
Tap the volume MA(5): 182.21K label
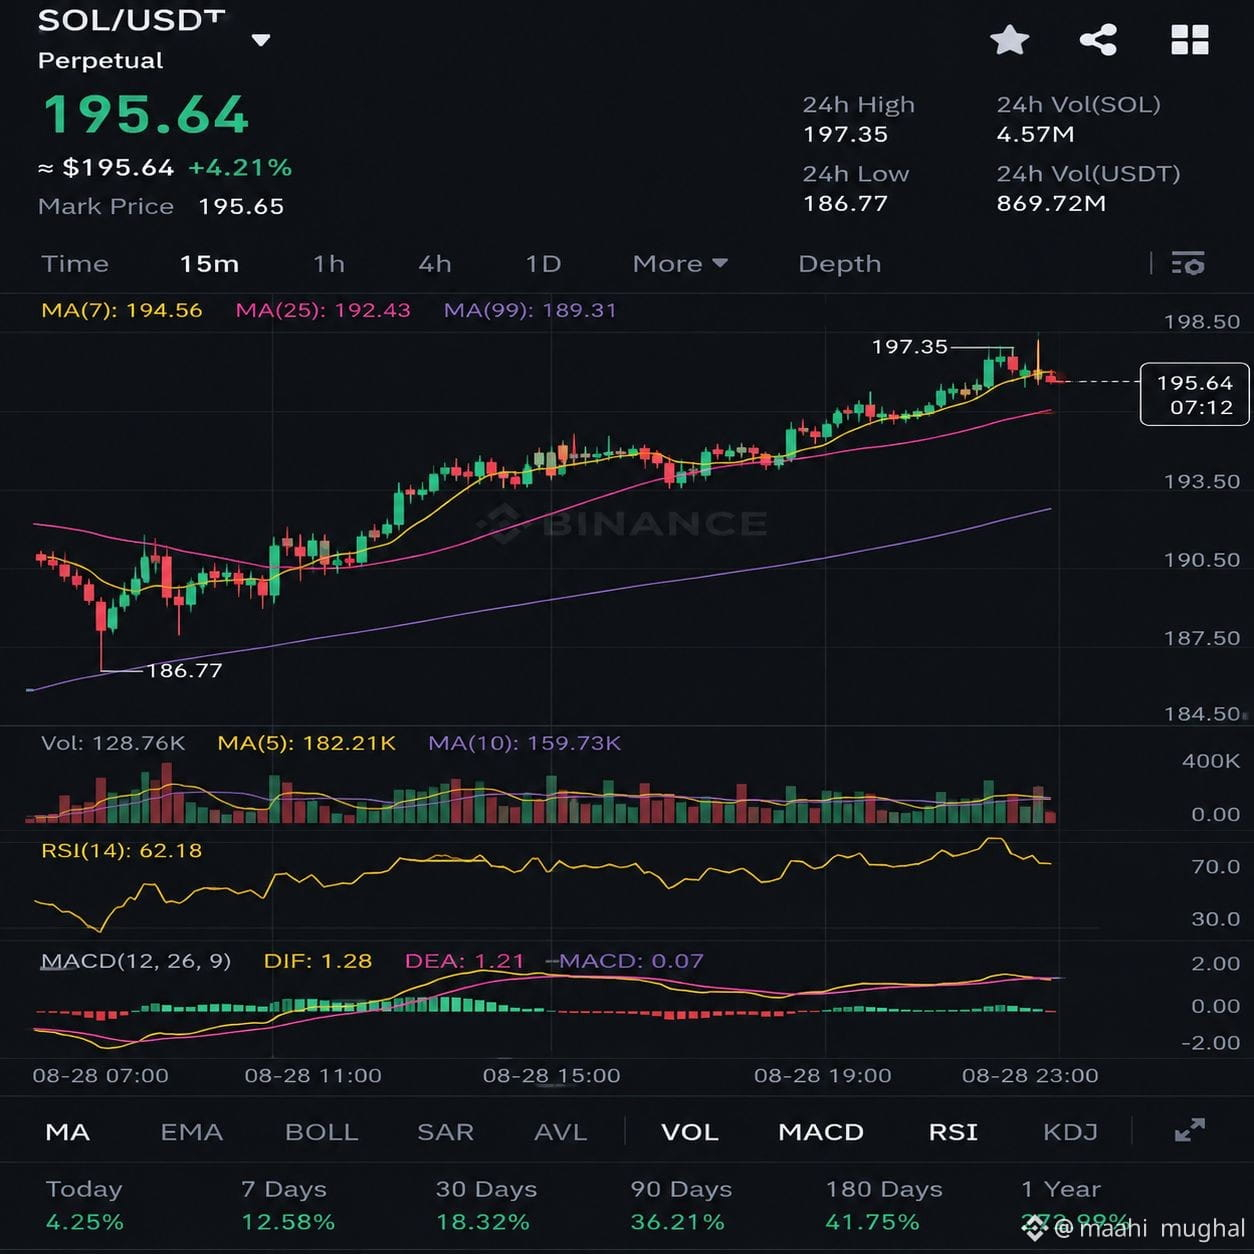[307, 743]
